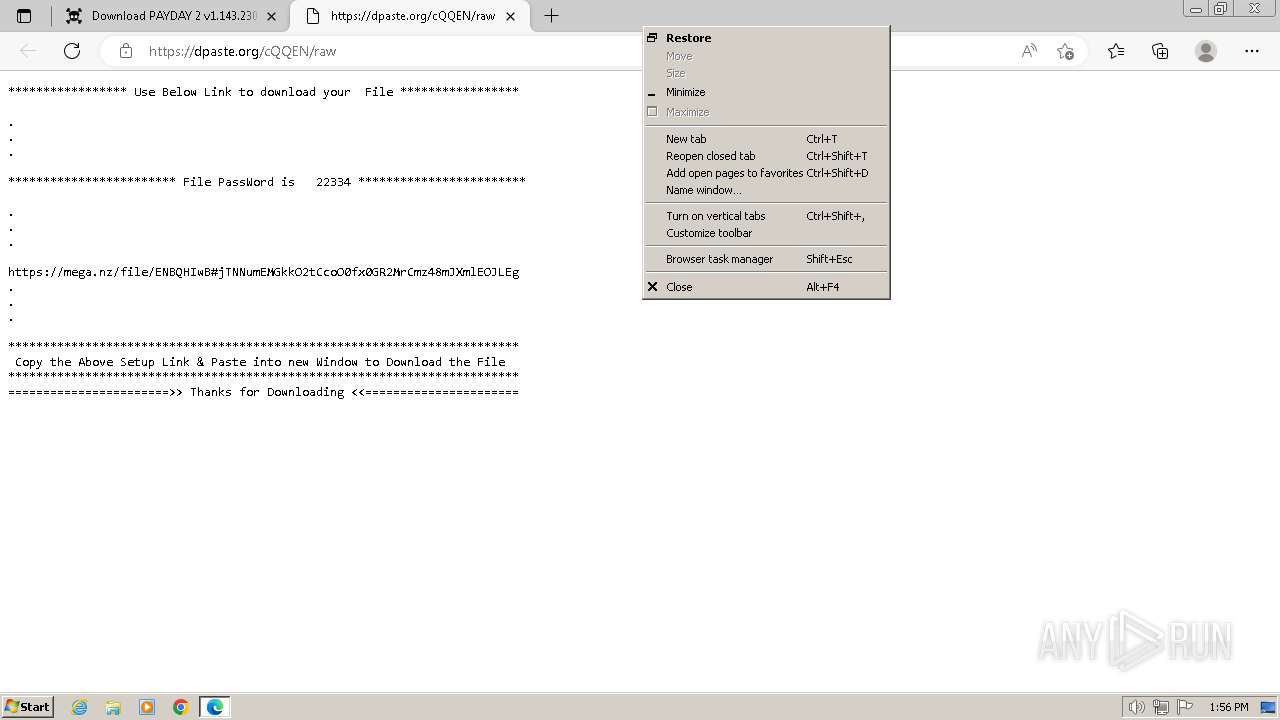This screenshot has width=1280, height=720.
Task: Click the browser back arrow
Action: tap(28, 51)
